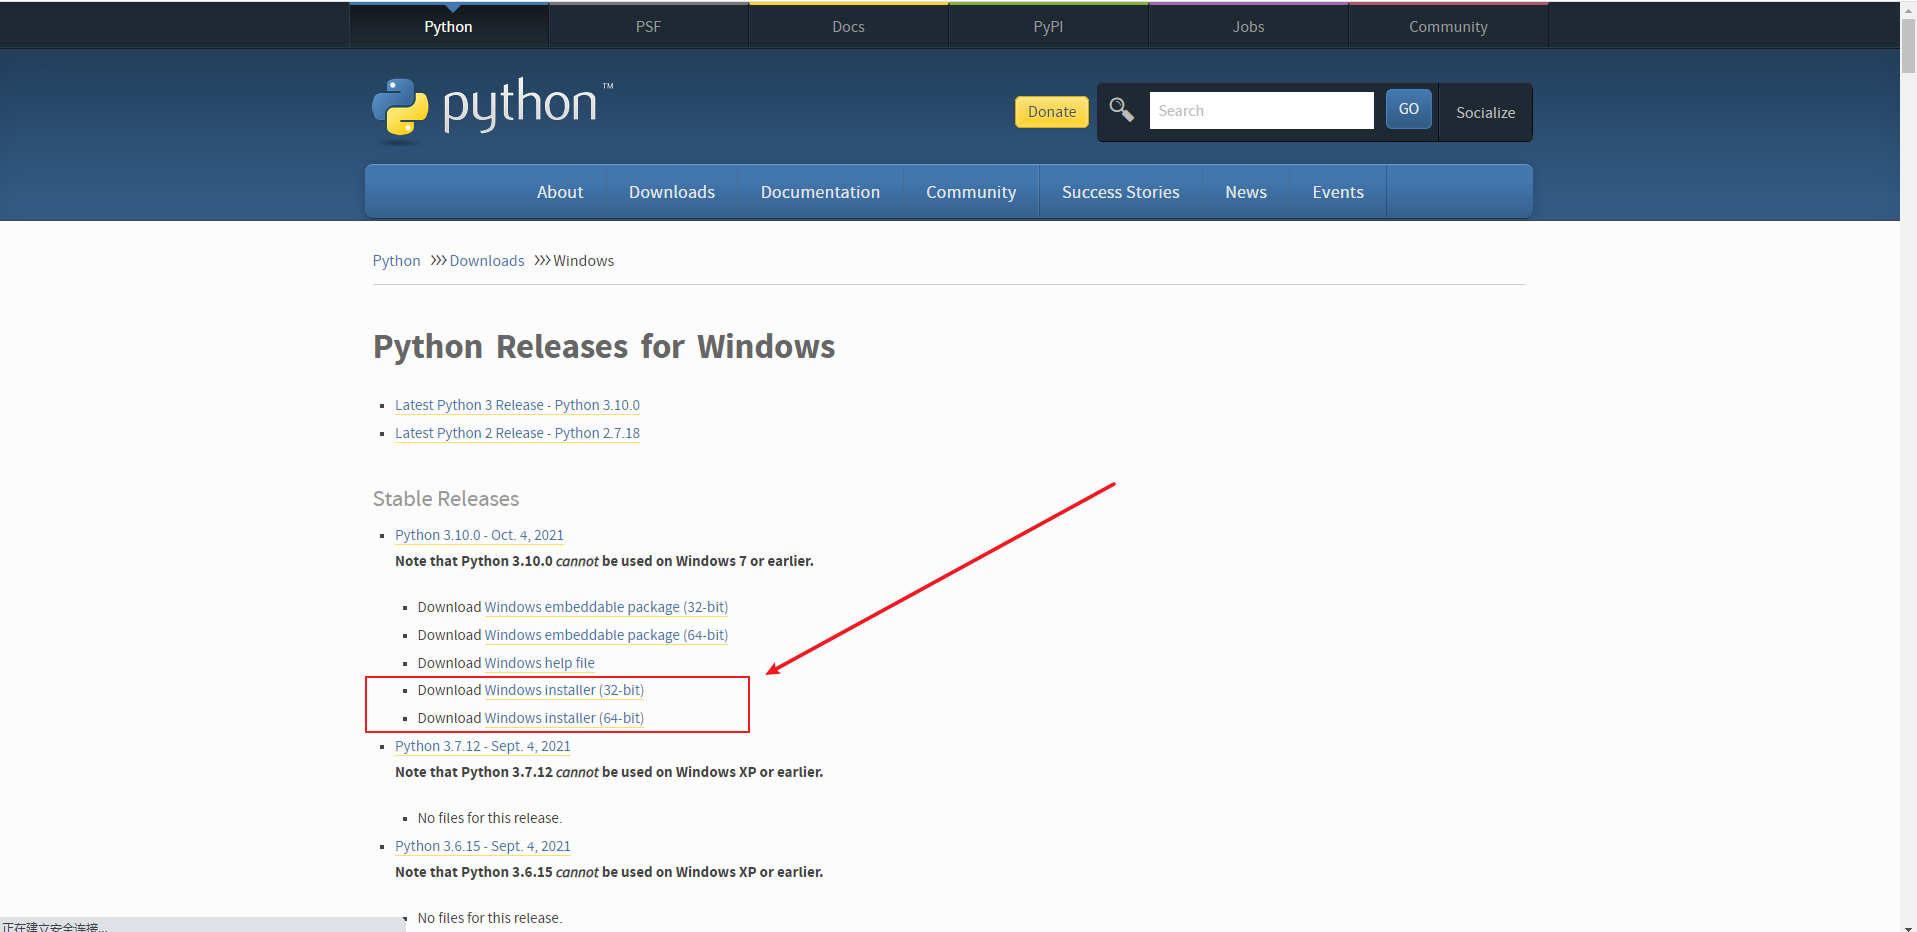The width and height of the screenshot is (1917, 932).
Task: Click the magnifying glass search icon
Action: (1121, 110)
